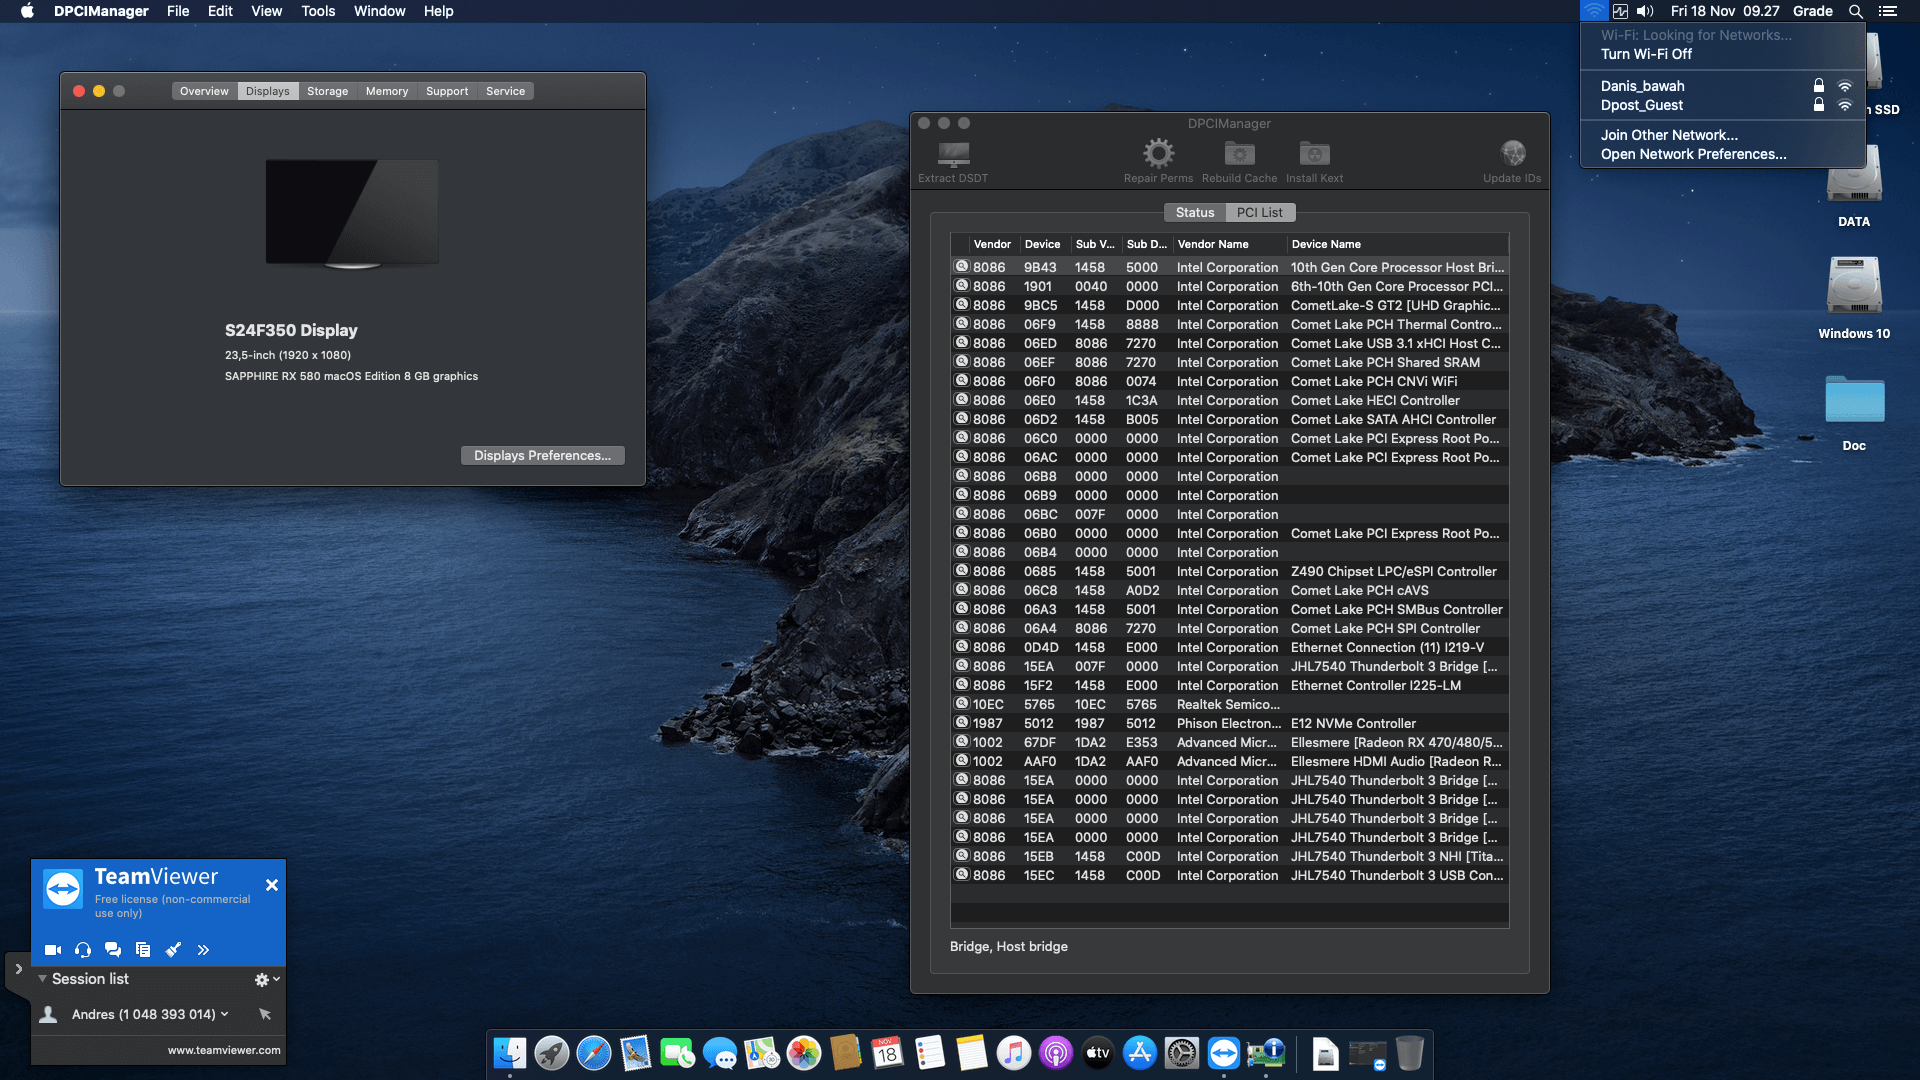Switch to the Overview tab
This screenshot has width=1920, height=1080.
(204, 91)
